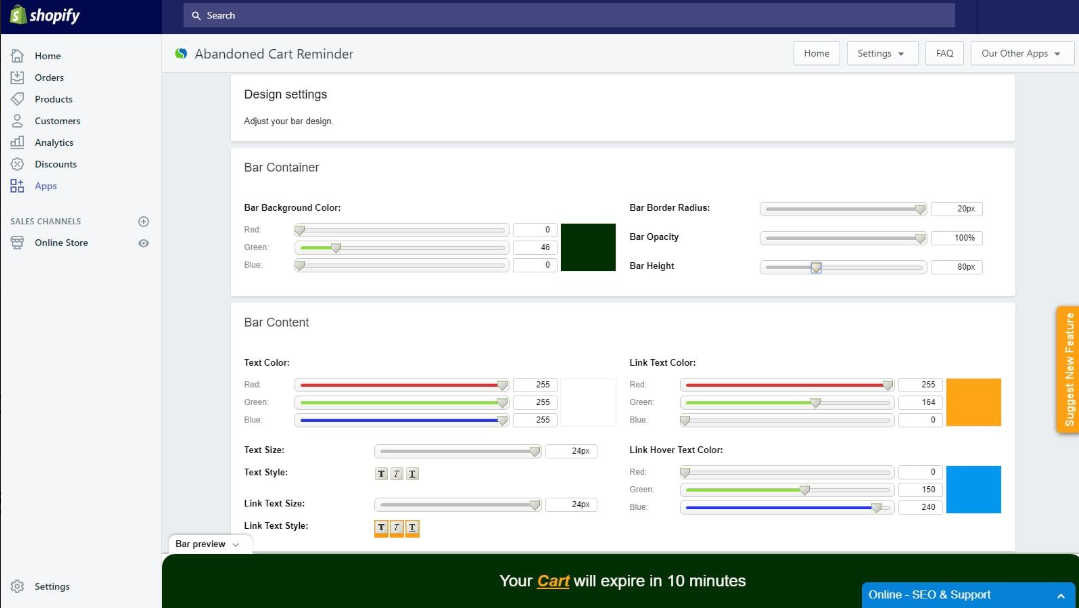Open Customers in the sidebar
Viewport: 1079px width, 608px height.
[x=57, y=121]
